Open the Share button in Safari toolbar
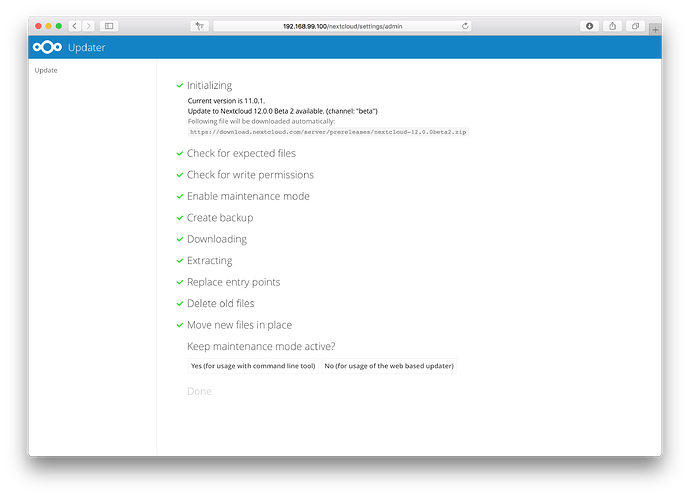 tap(613, 26)
